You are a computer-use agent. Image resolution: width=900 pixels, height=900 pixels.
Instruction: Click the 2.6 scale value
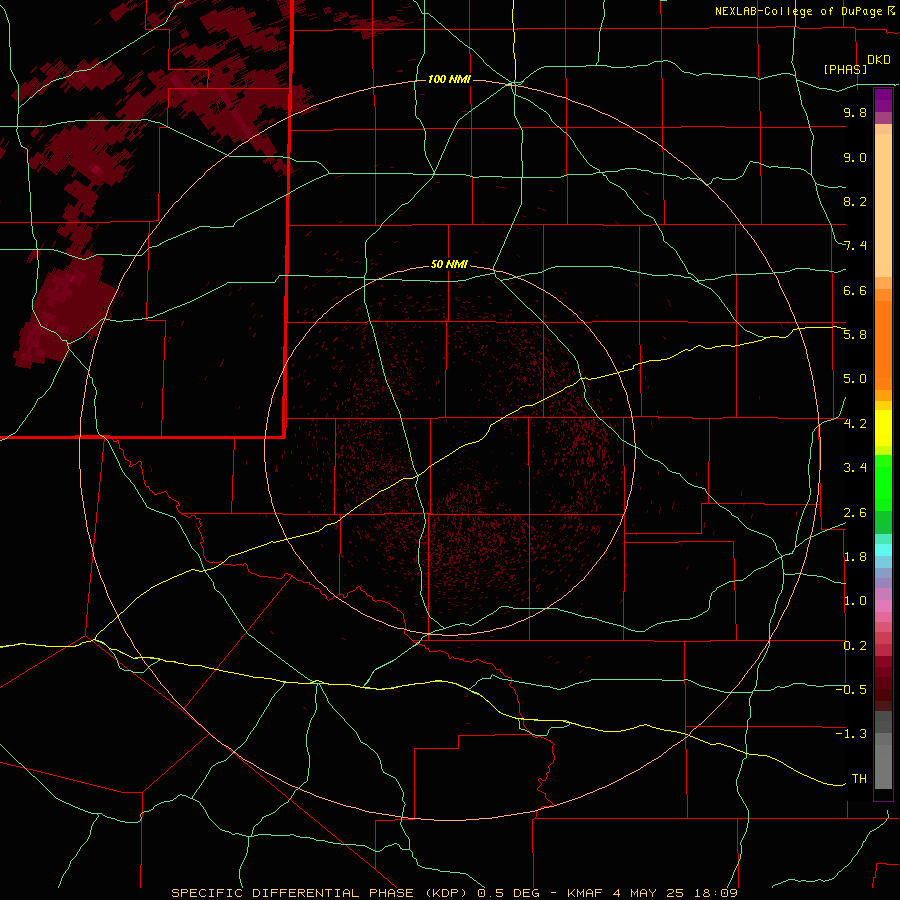pos(855,513)
